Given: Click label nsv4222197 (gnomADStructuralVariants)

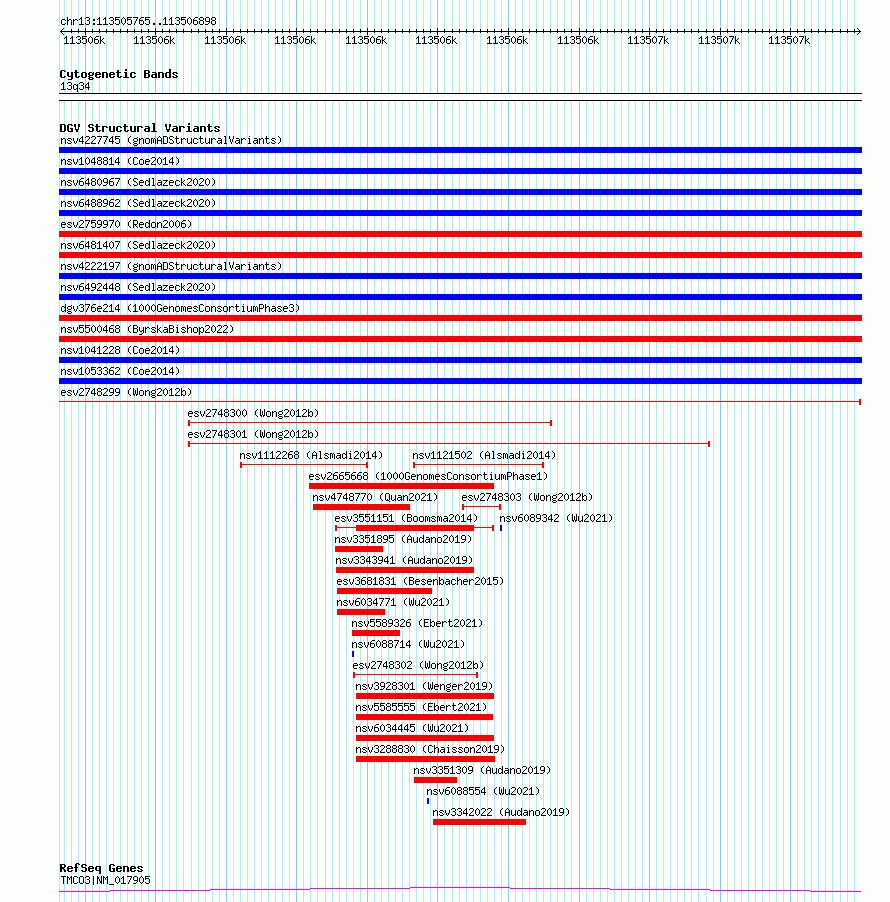Looking at the screenshot, I should (x=171, y=266).
